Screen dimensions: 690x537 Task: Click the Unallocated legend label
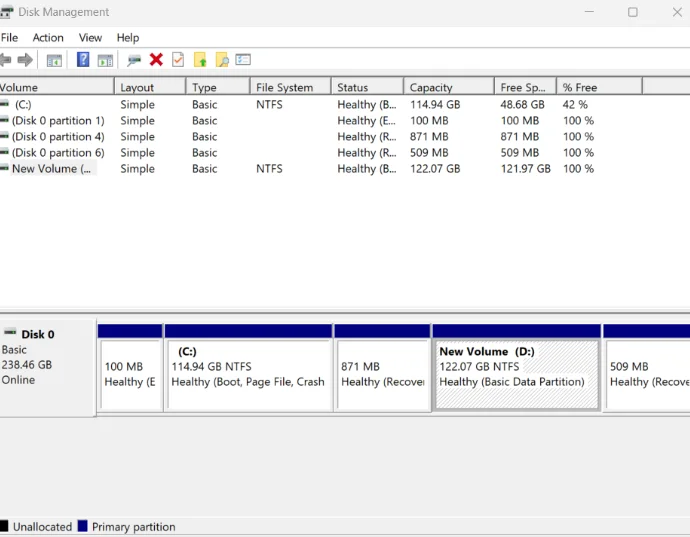(x=42, y=527)
